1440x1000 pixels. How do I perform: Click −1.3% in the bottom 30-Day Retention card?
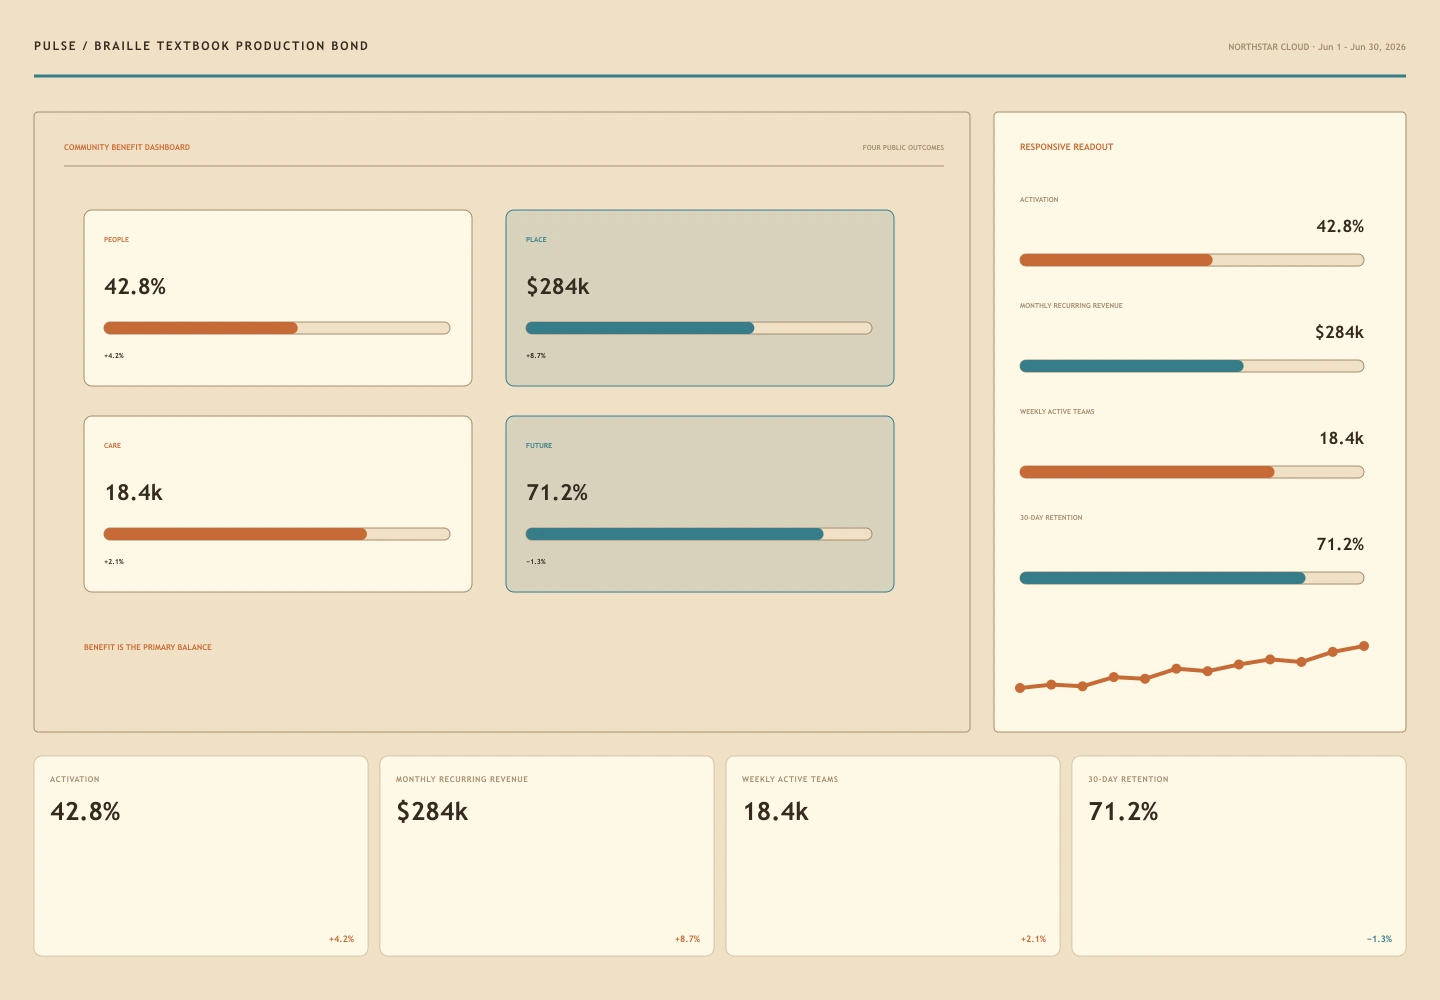pyautogui.click(x=1379, y=940)
